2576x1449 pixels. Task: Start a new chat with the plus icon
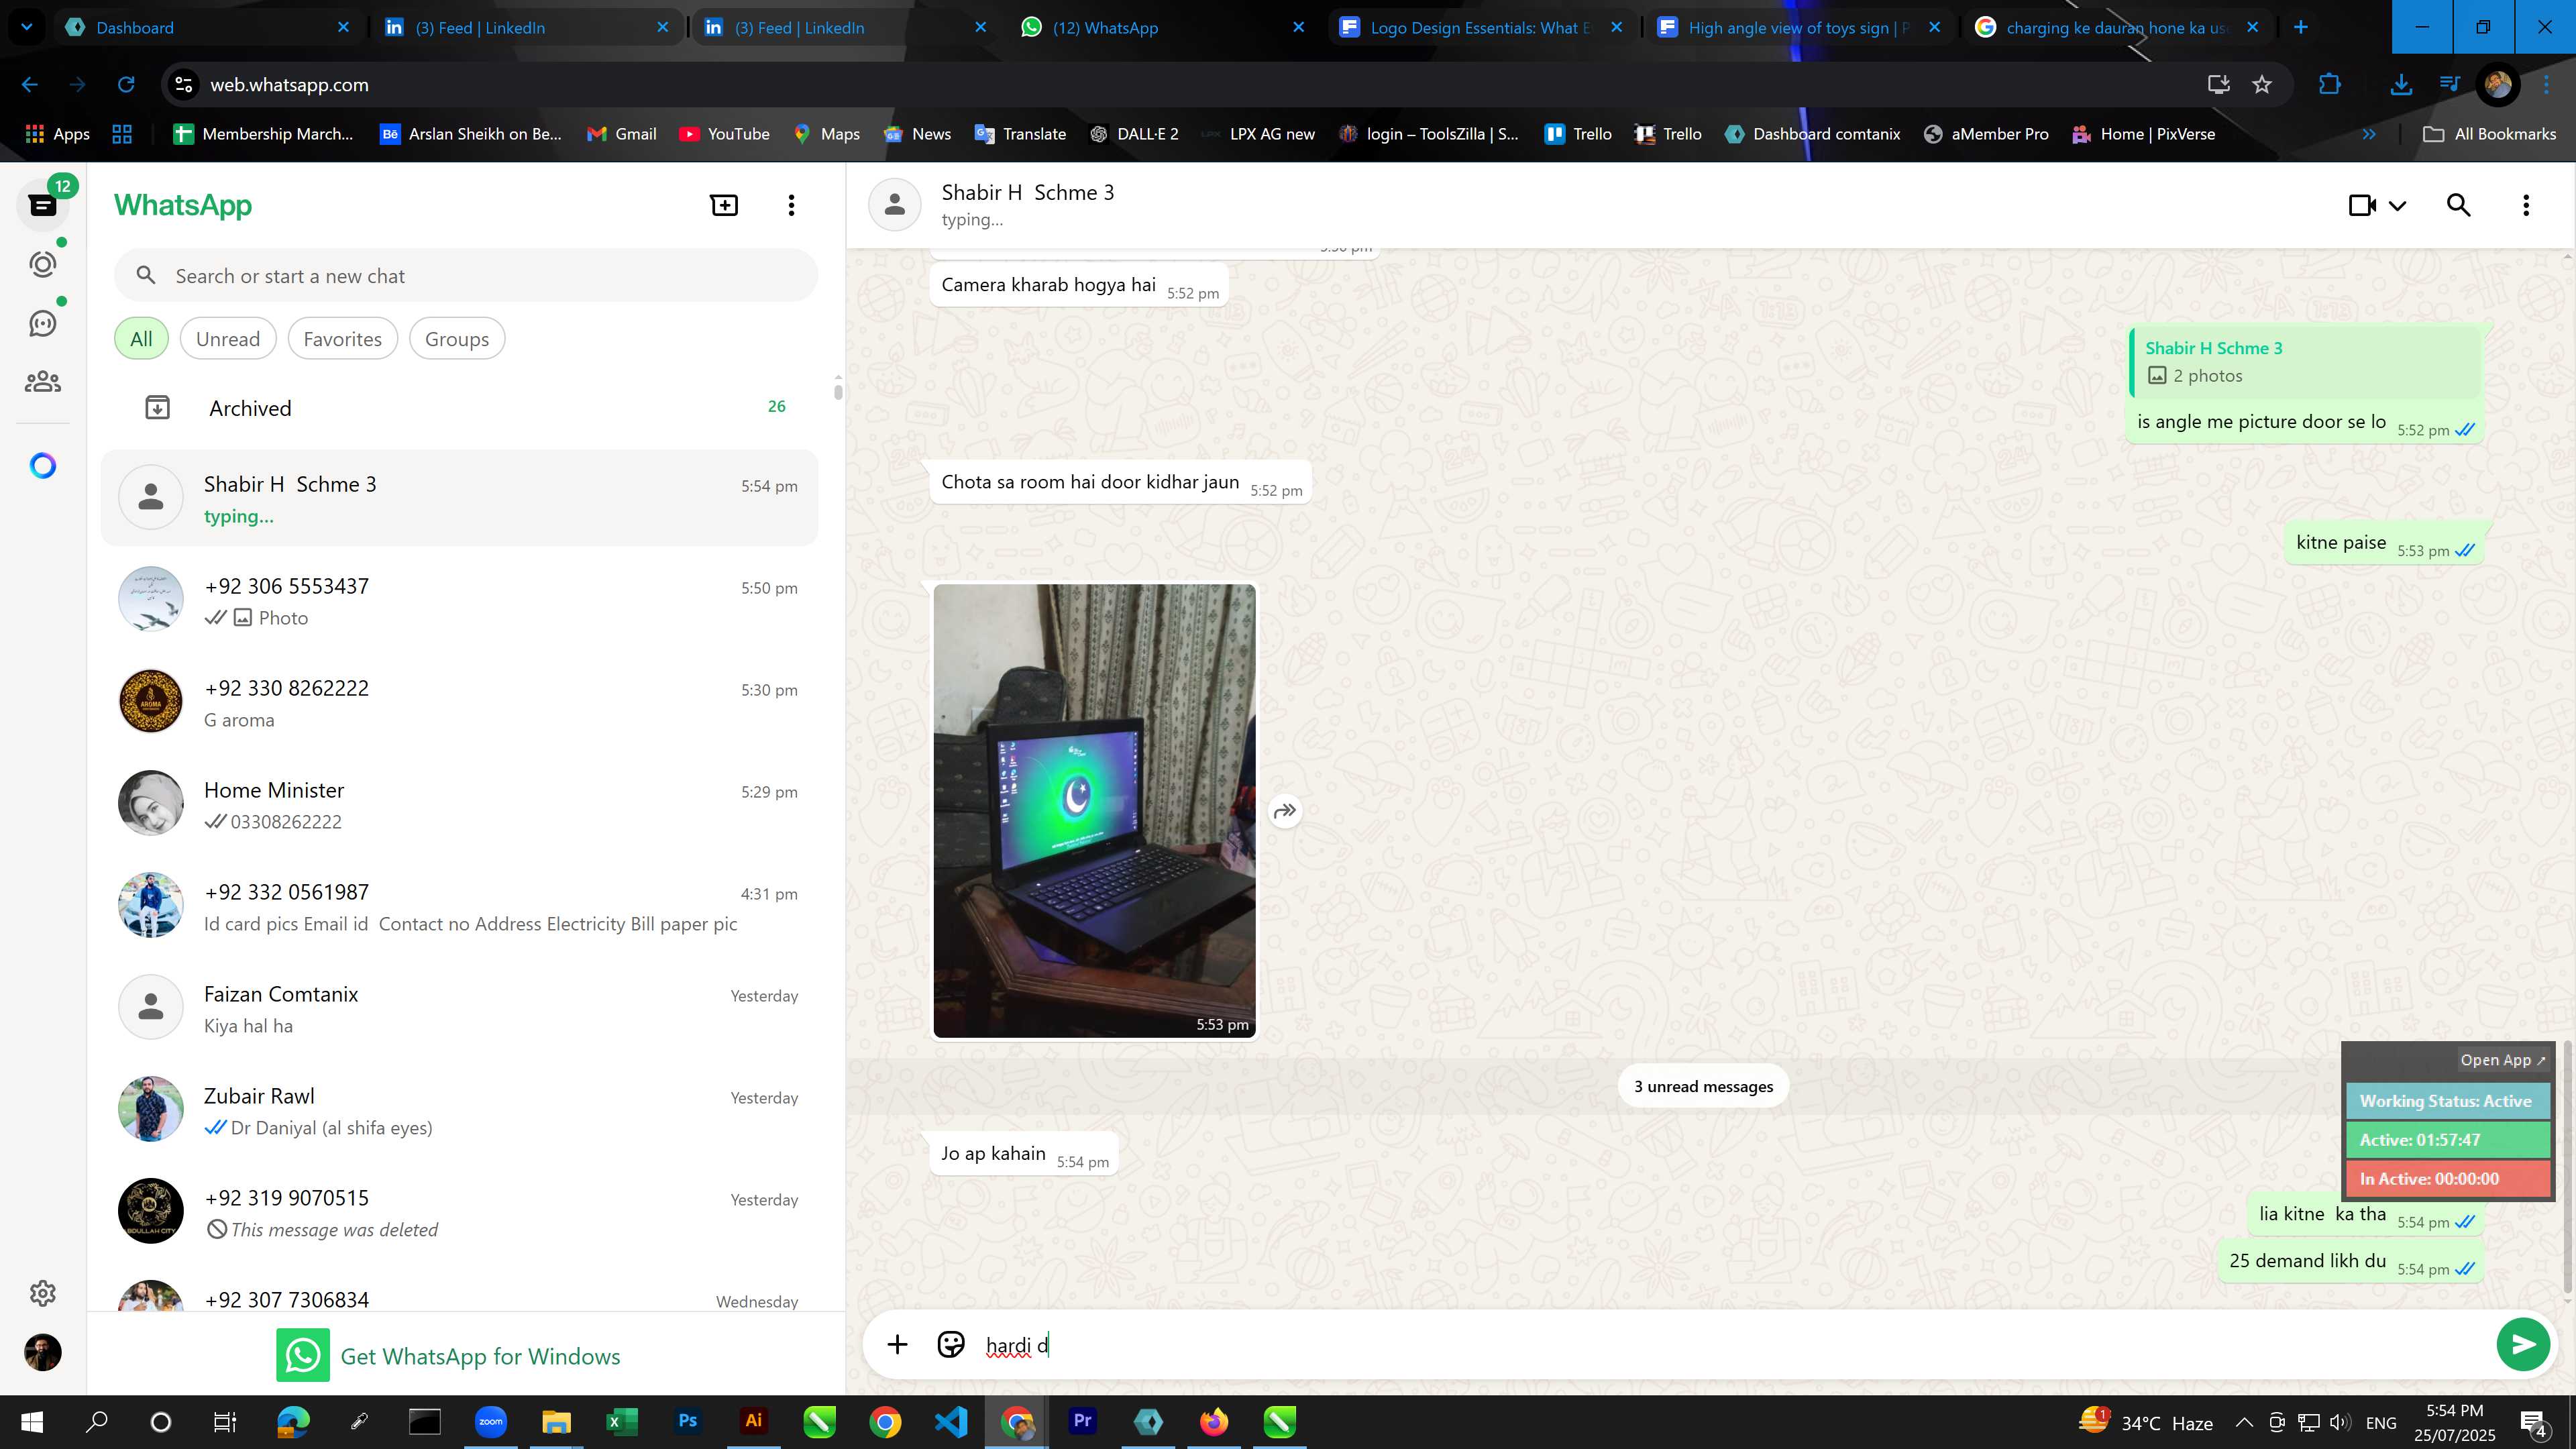[724, 205]
